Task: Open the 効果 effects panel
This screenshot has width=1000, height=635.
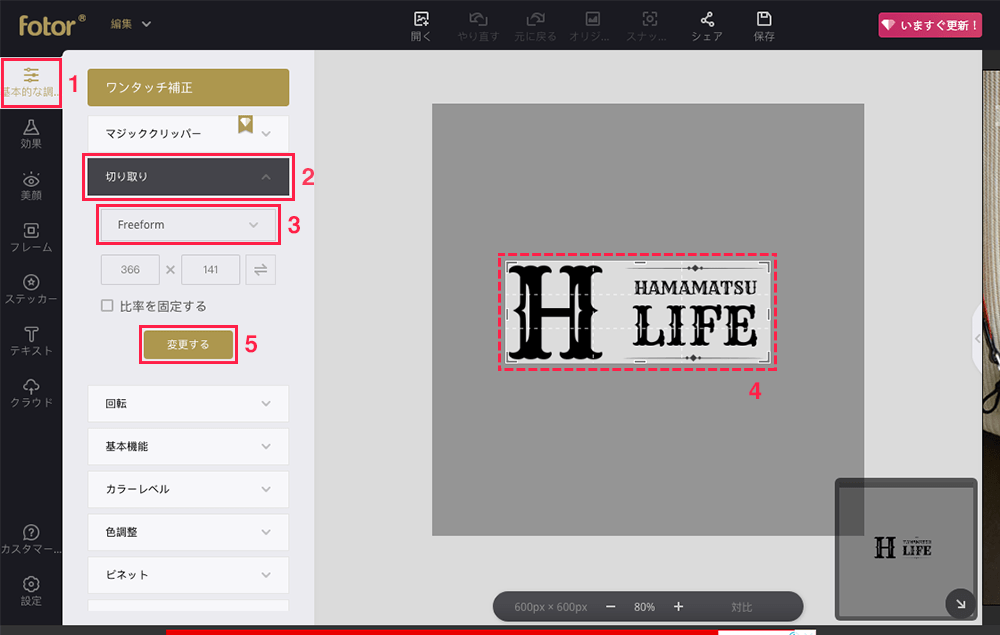Action: pyautogui.click(x=31, y=134)
